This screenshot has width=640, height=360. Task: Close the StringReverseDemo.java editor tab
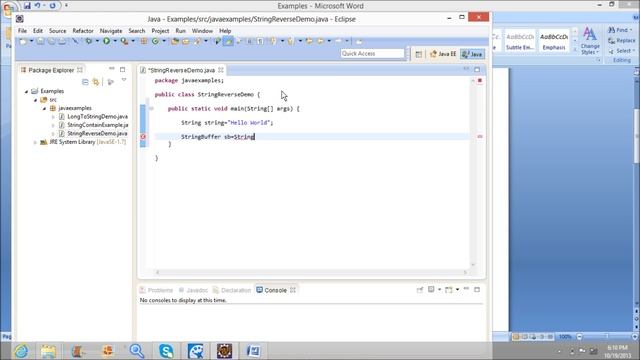click(221, 70)
